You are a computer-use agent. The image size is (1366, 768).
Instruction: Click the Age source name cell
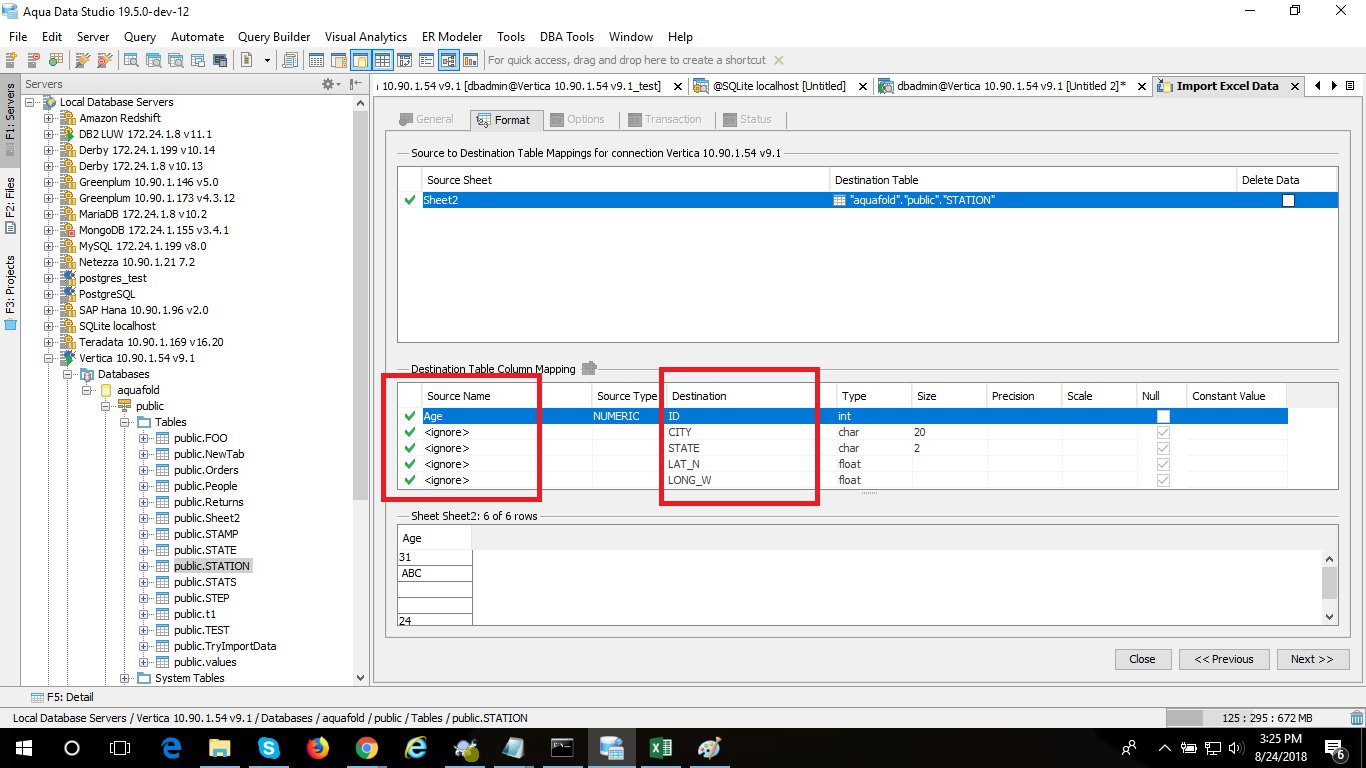click(506, 416)
